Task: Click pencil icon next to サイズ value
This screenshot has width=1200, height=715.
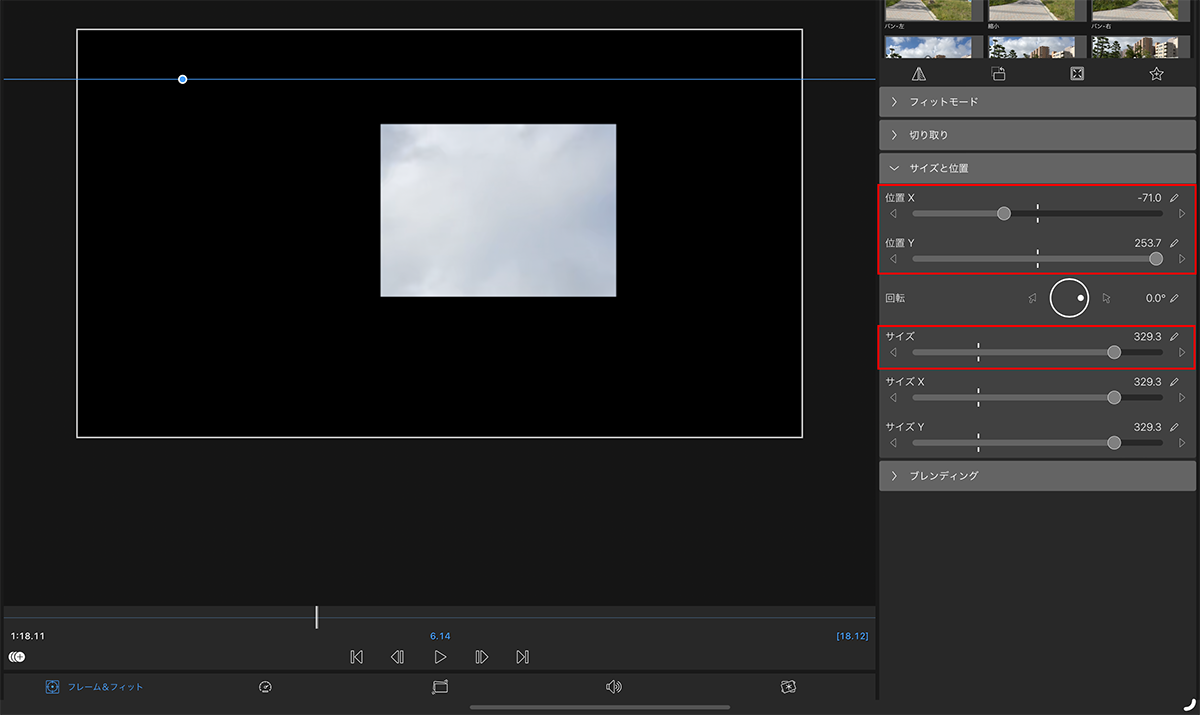Action: point(1175,337)
